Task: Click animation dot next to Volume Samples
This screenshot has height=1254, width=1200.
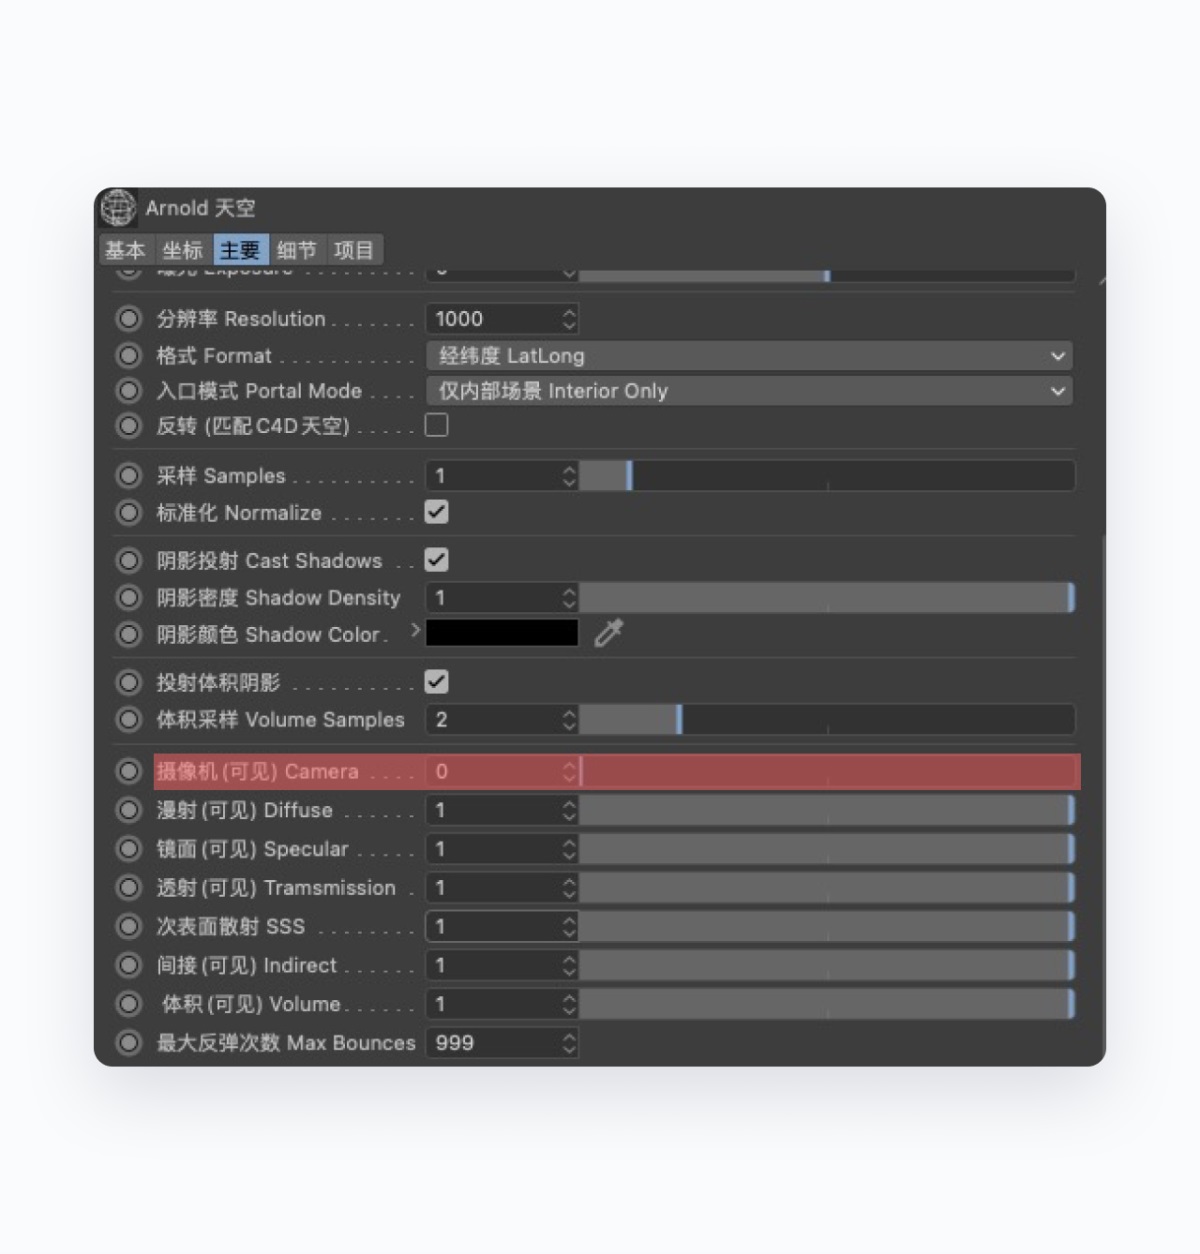Action: click(128, 720)
